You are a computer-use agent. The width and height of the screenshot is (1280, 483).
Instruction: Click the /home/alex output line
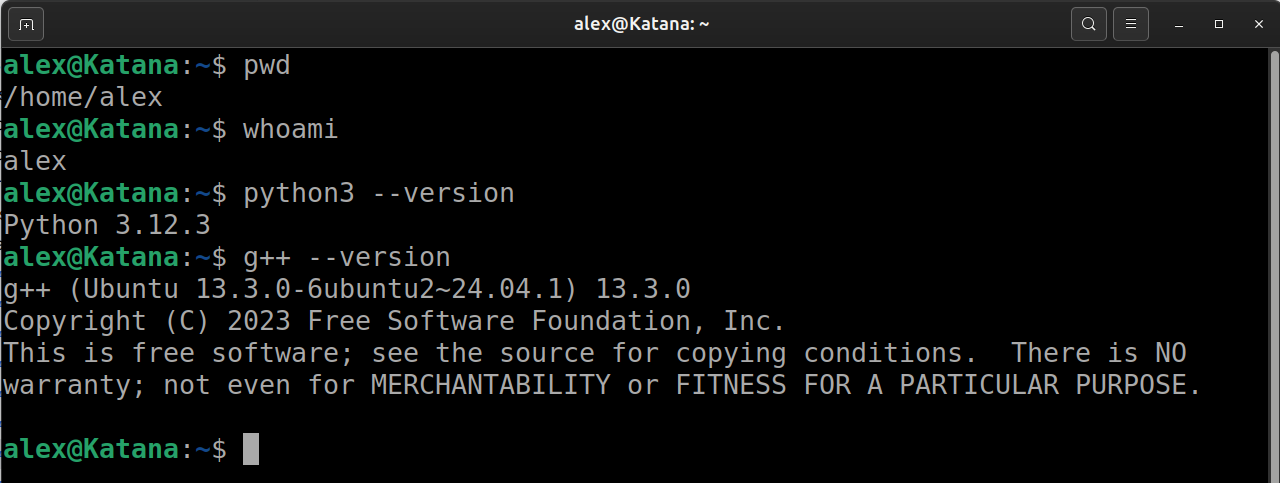point(83,98)
